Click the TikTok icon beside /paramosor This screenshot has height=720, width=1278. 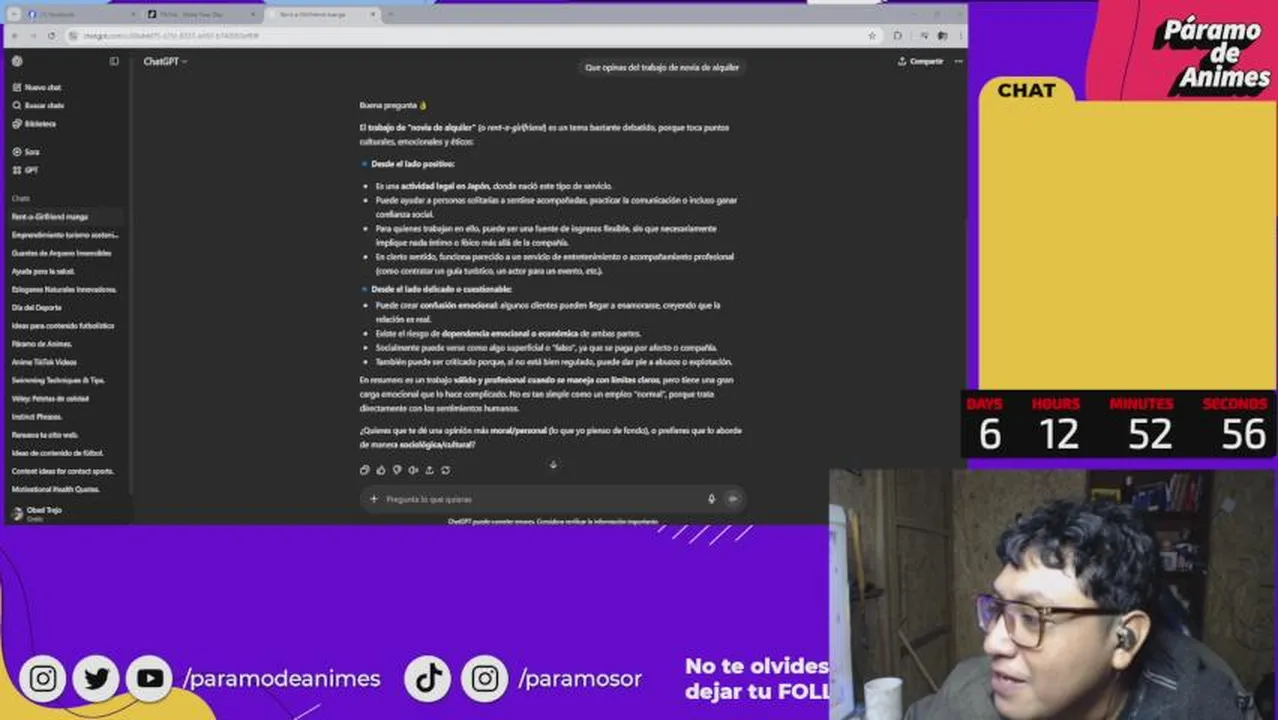click(x=429, y=679)
